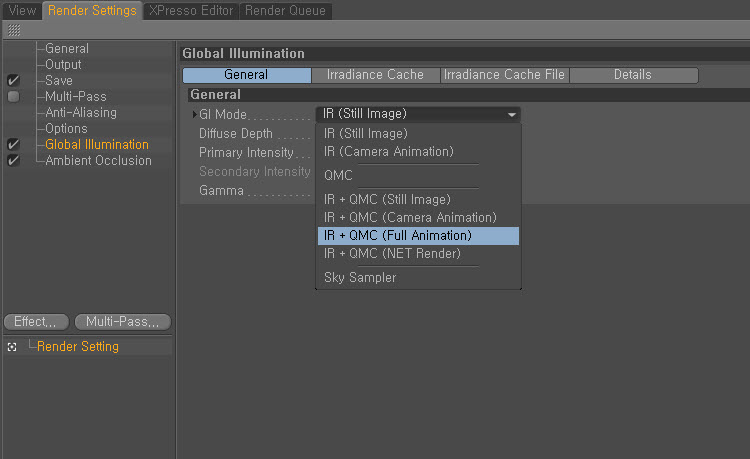
Task: Select the Render Setting preset entry
Action: pyautogui.click(x=77, y=347)
